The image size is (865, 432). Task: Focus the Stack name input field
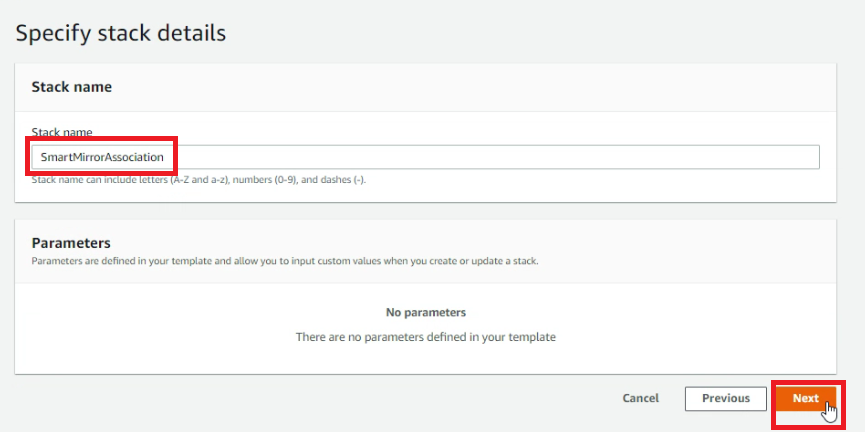coord(425,157)
